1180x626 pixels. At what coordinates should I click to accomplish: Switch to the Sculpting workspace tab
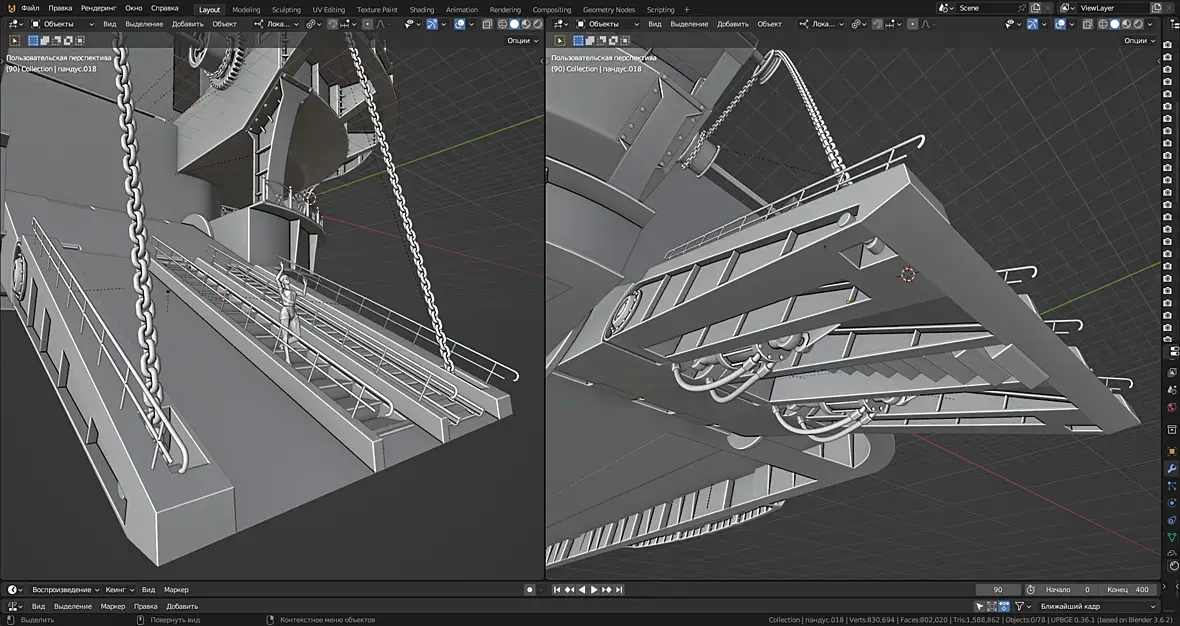click(x=286, y=9)
